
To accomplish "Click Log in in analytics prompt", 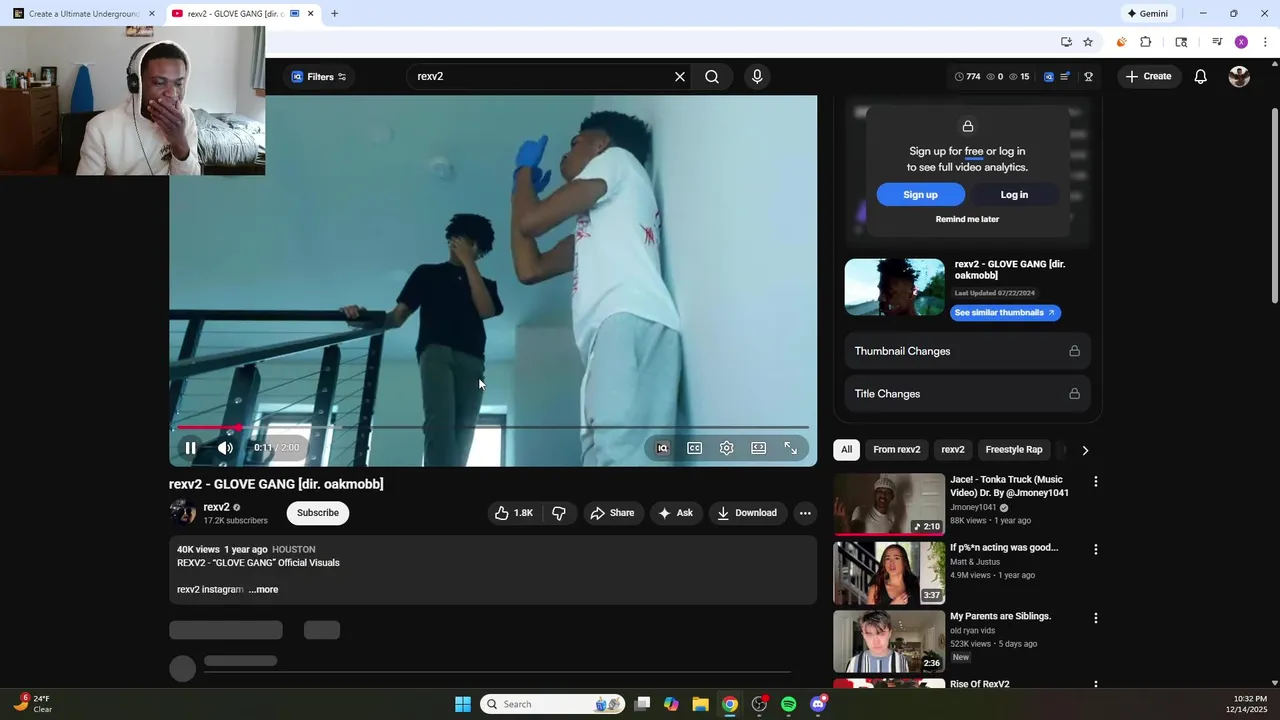I will coord(1014,195).
